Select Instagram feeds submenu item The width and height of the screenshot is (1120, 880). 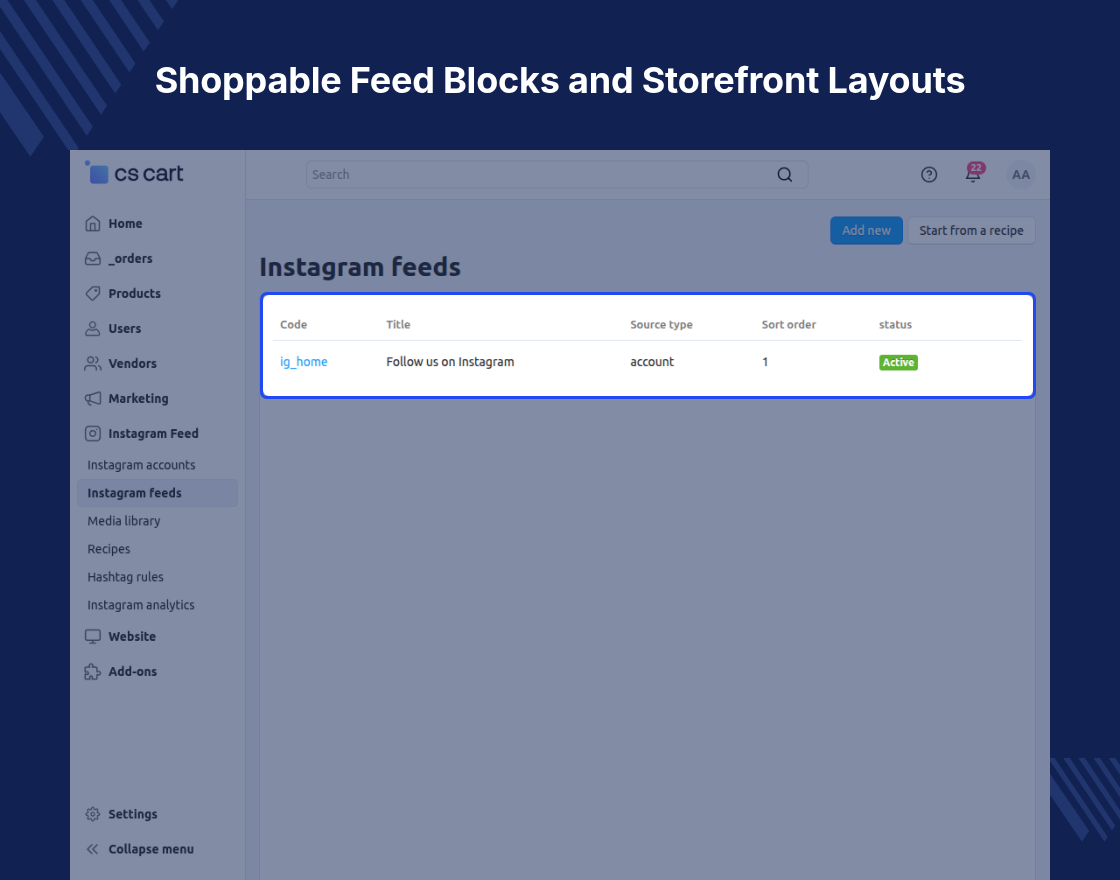click(157, 493)
